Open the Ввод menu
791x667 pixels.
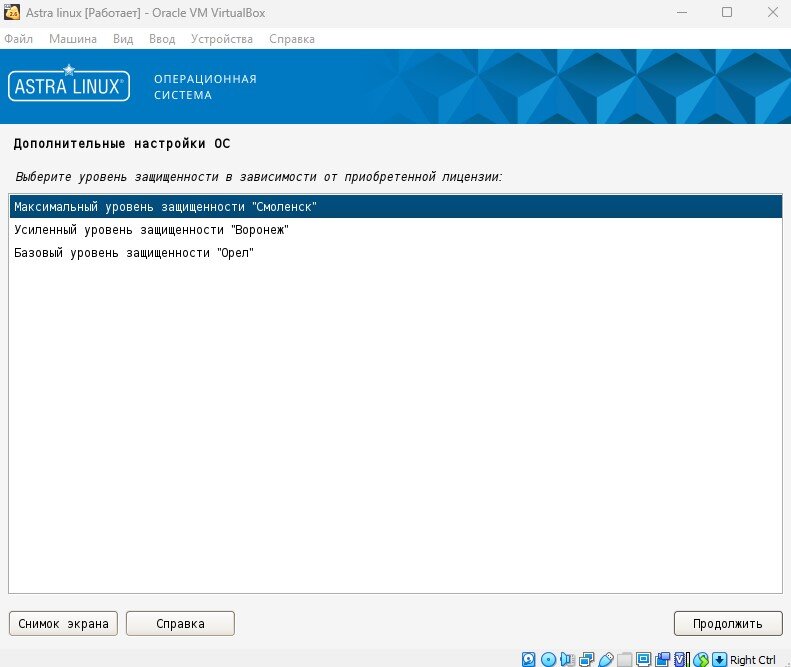pos(162,39)
